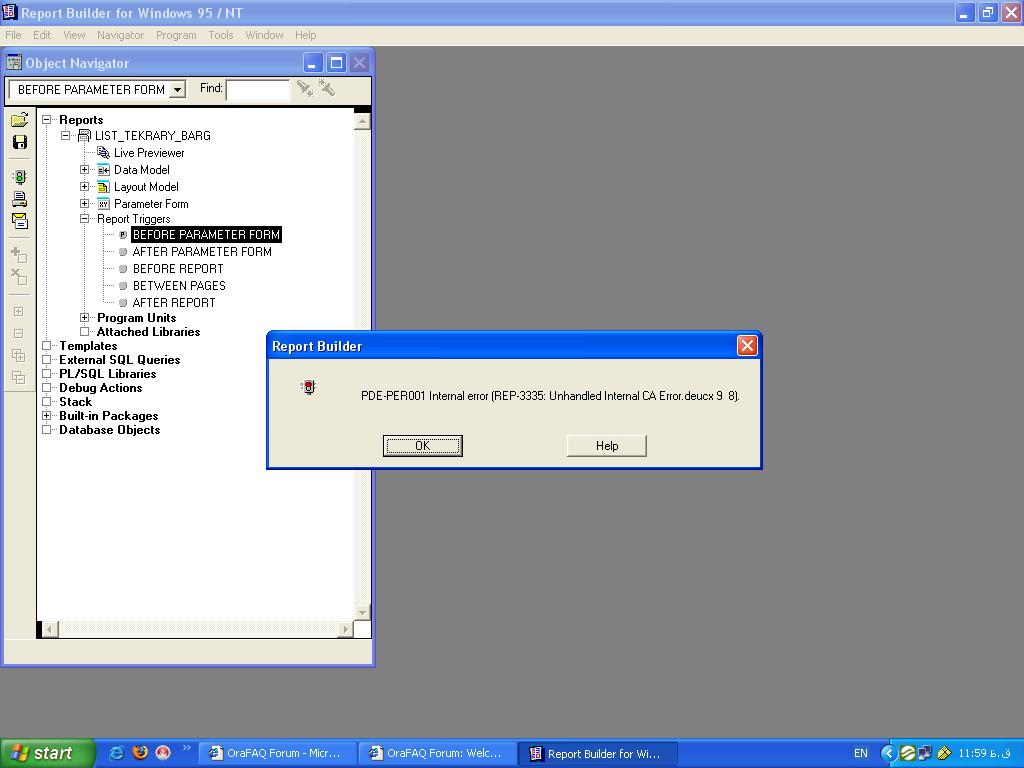The width and height of the screenshot is (1024, 768).
Task: Switch to OraFAQ Forum: Welc... taskbar window
Action: (438, 753)
